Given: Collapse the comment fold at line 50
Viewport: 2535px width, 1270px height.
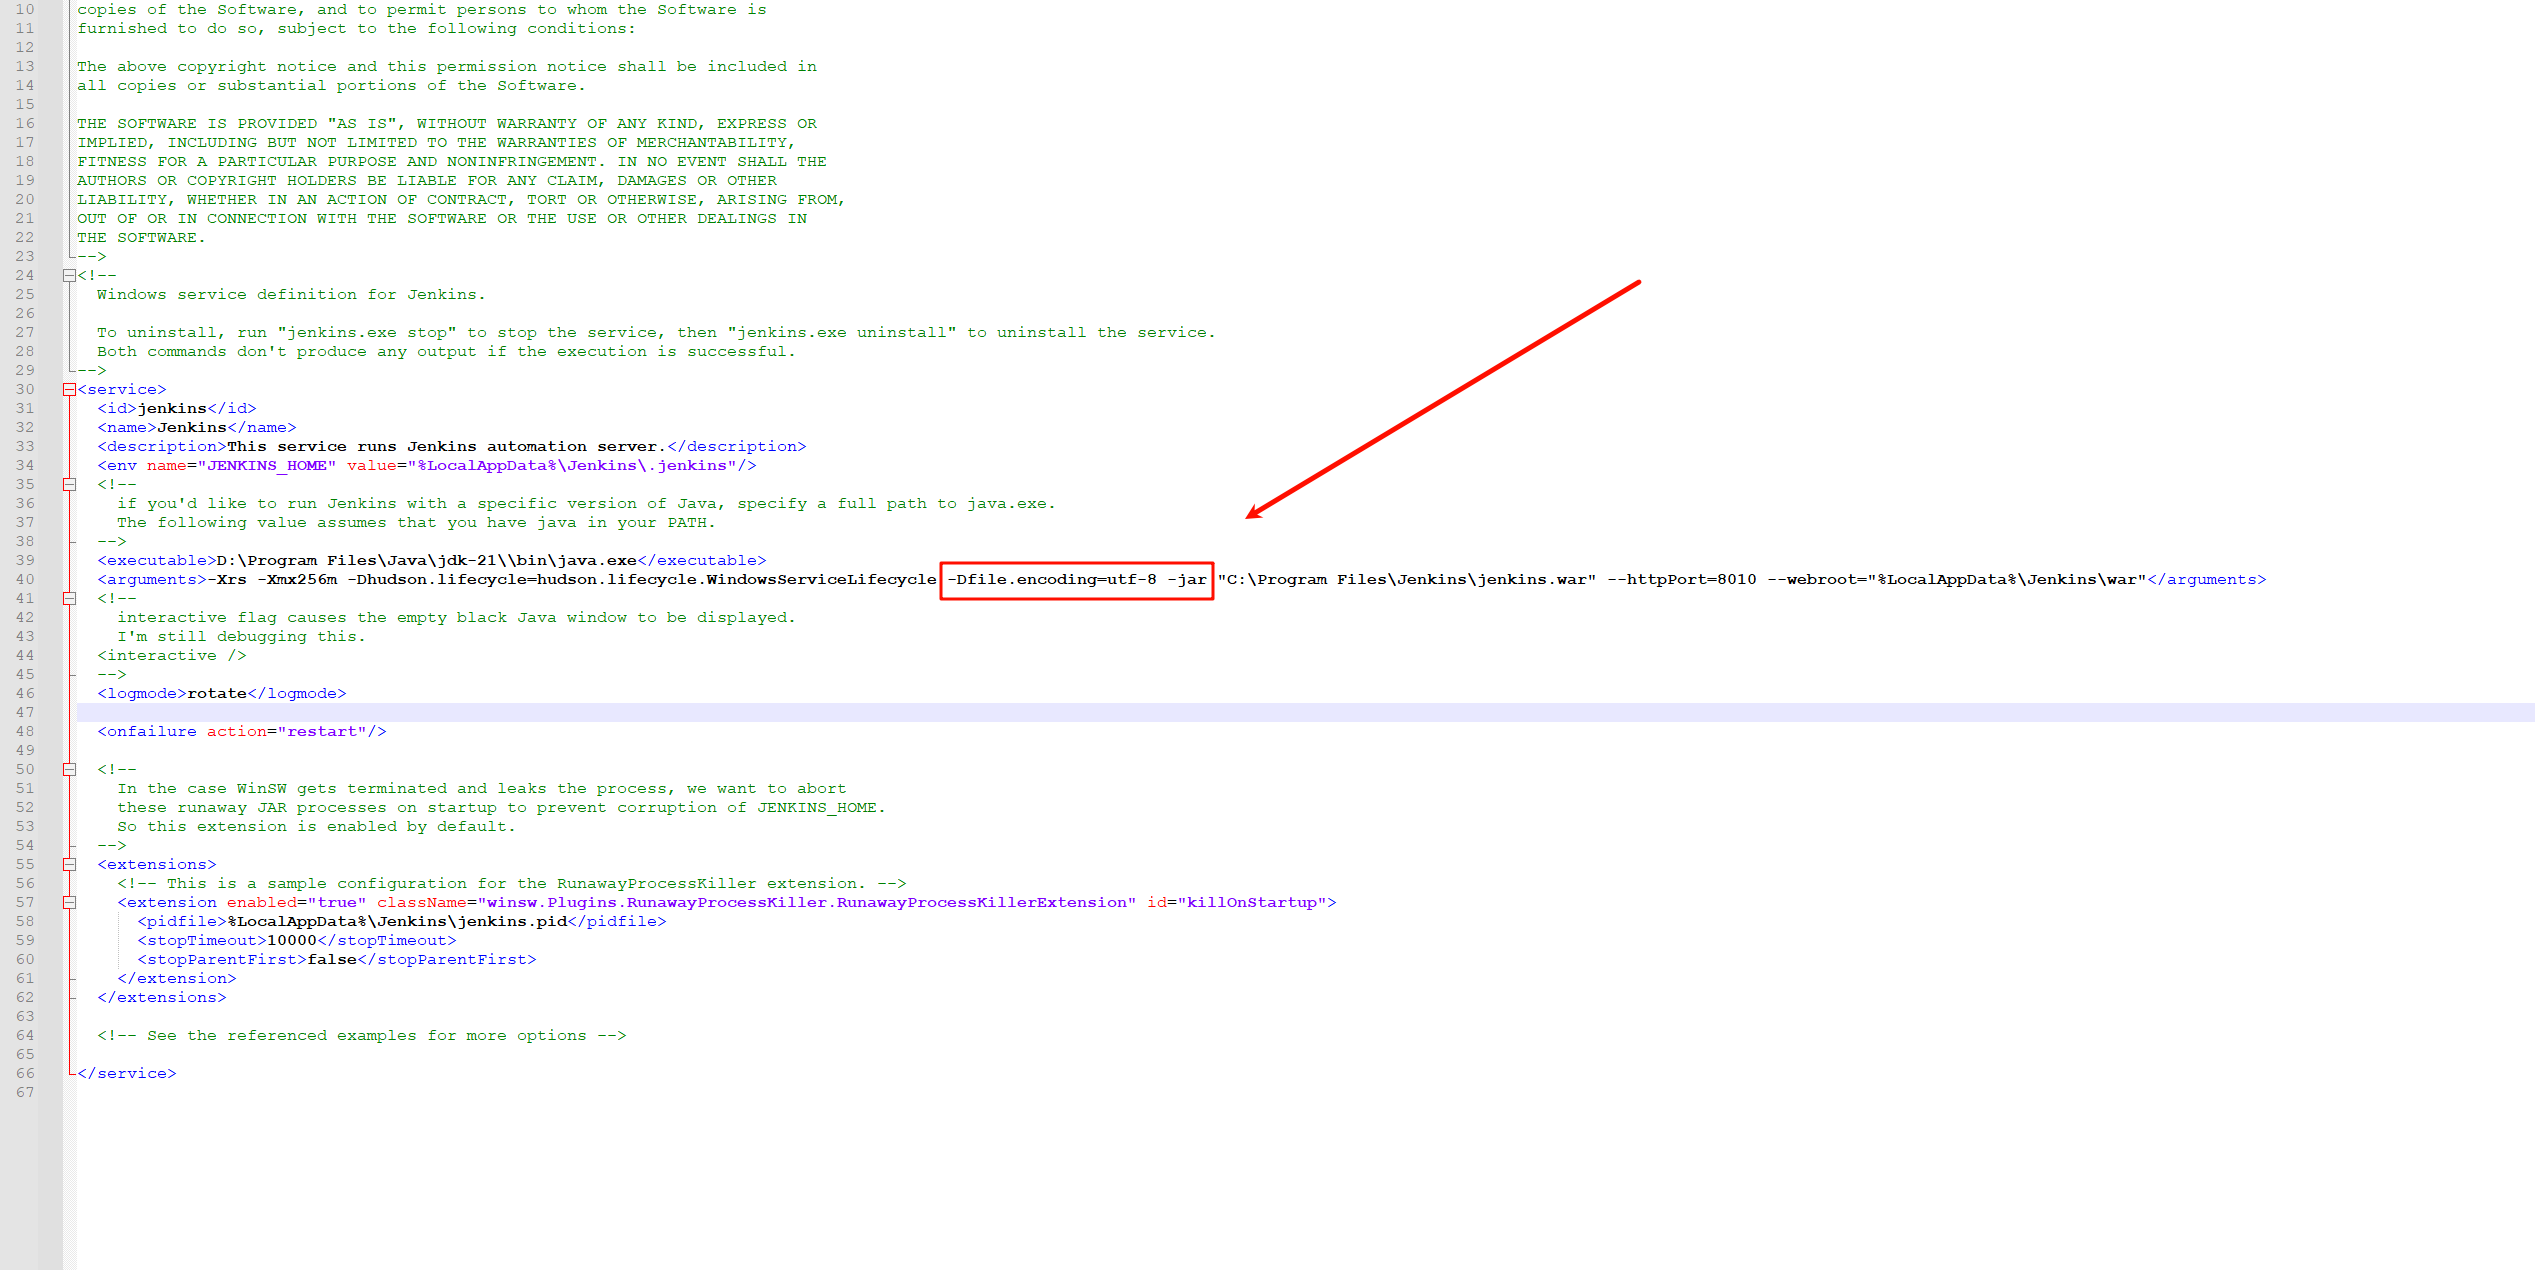Looking at the screenshot, I should pyautogui.click(x=69, y=770).
